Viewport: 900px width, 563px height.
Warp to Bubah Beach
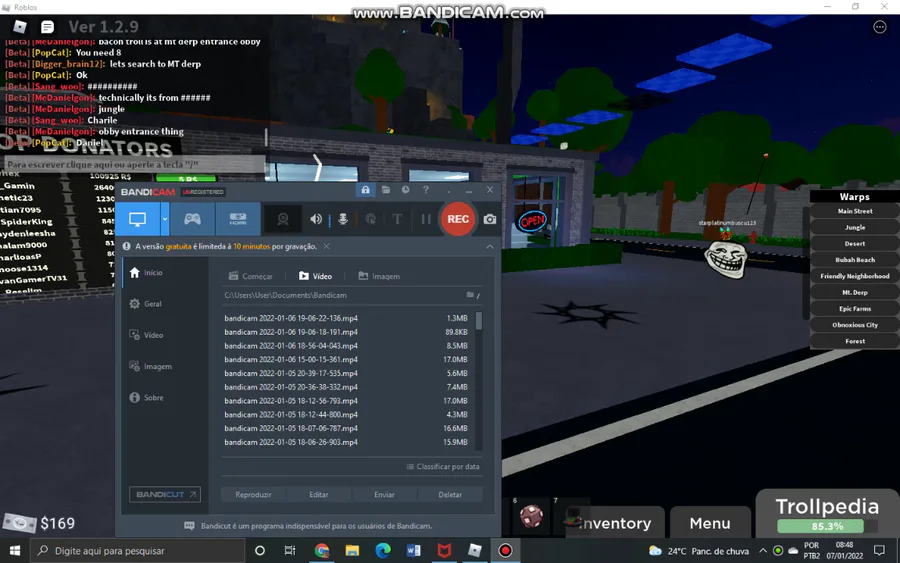tap(855, 260)
